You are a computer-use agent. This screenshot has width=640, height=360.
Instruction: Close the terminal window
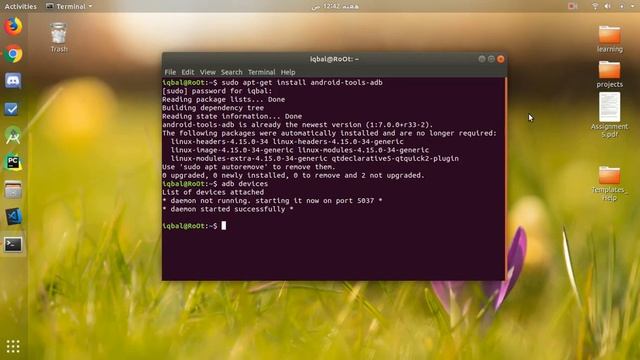pyautogui.click(x=501, y=59)
